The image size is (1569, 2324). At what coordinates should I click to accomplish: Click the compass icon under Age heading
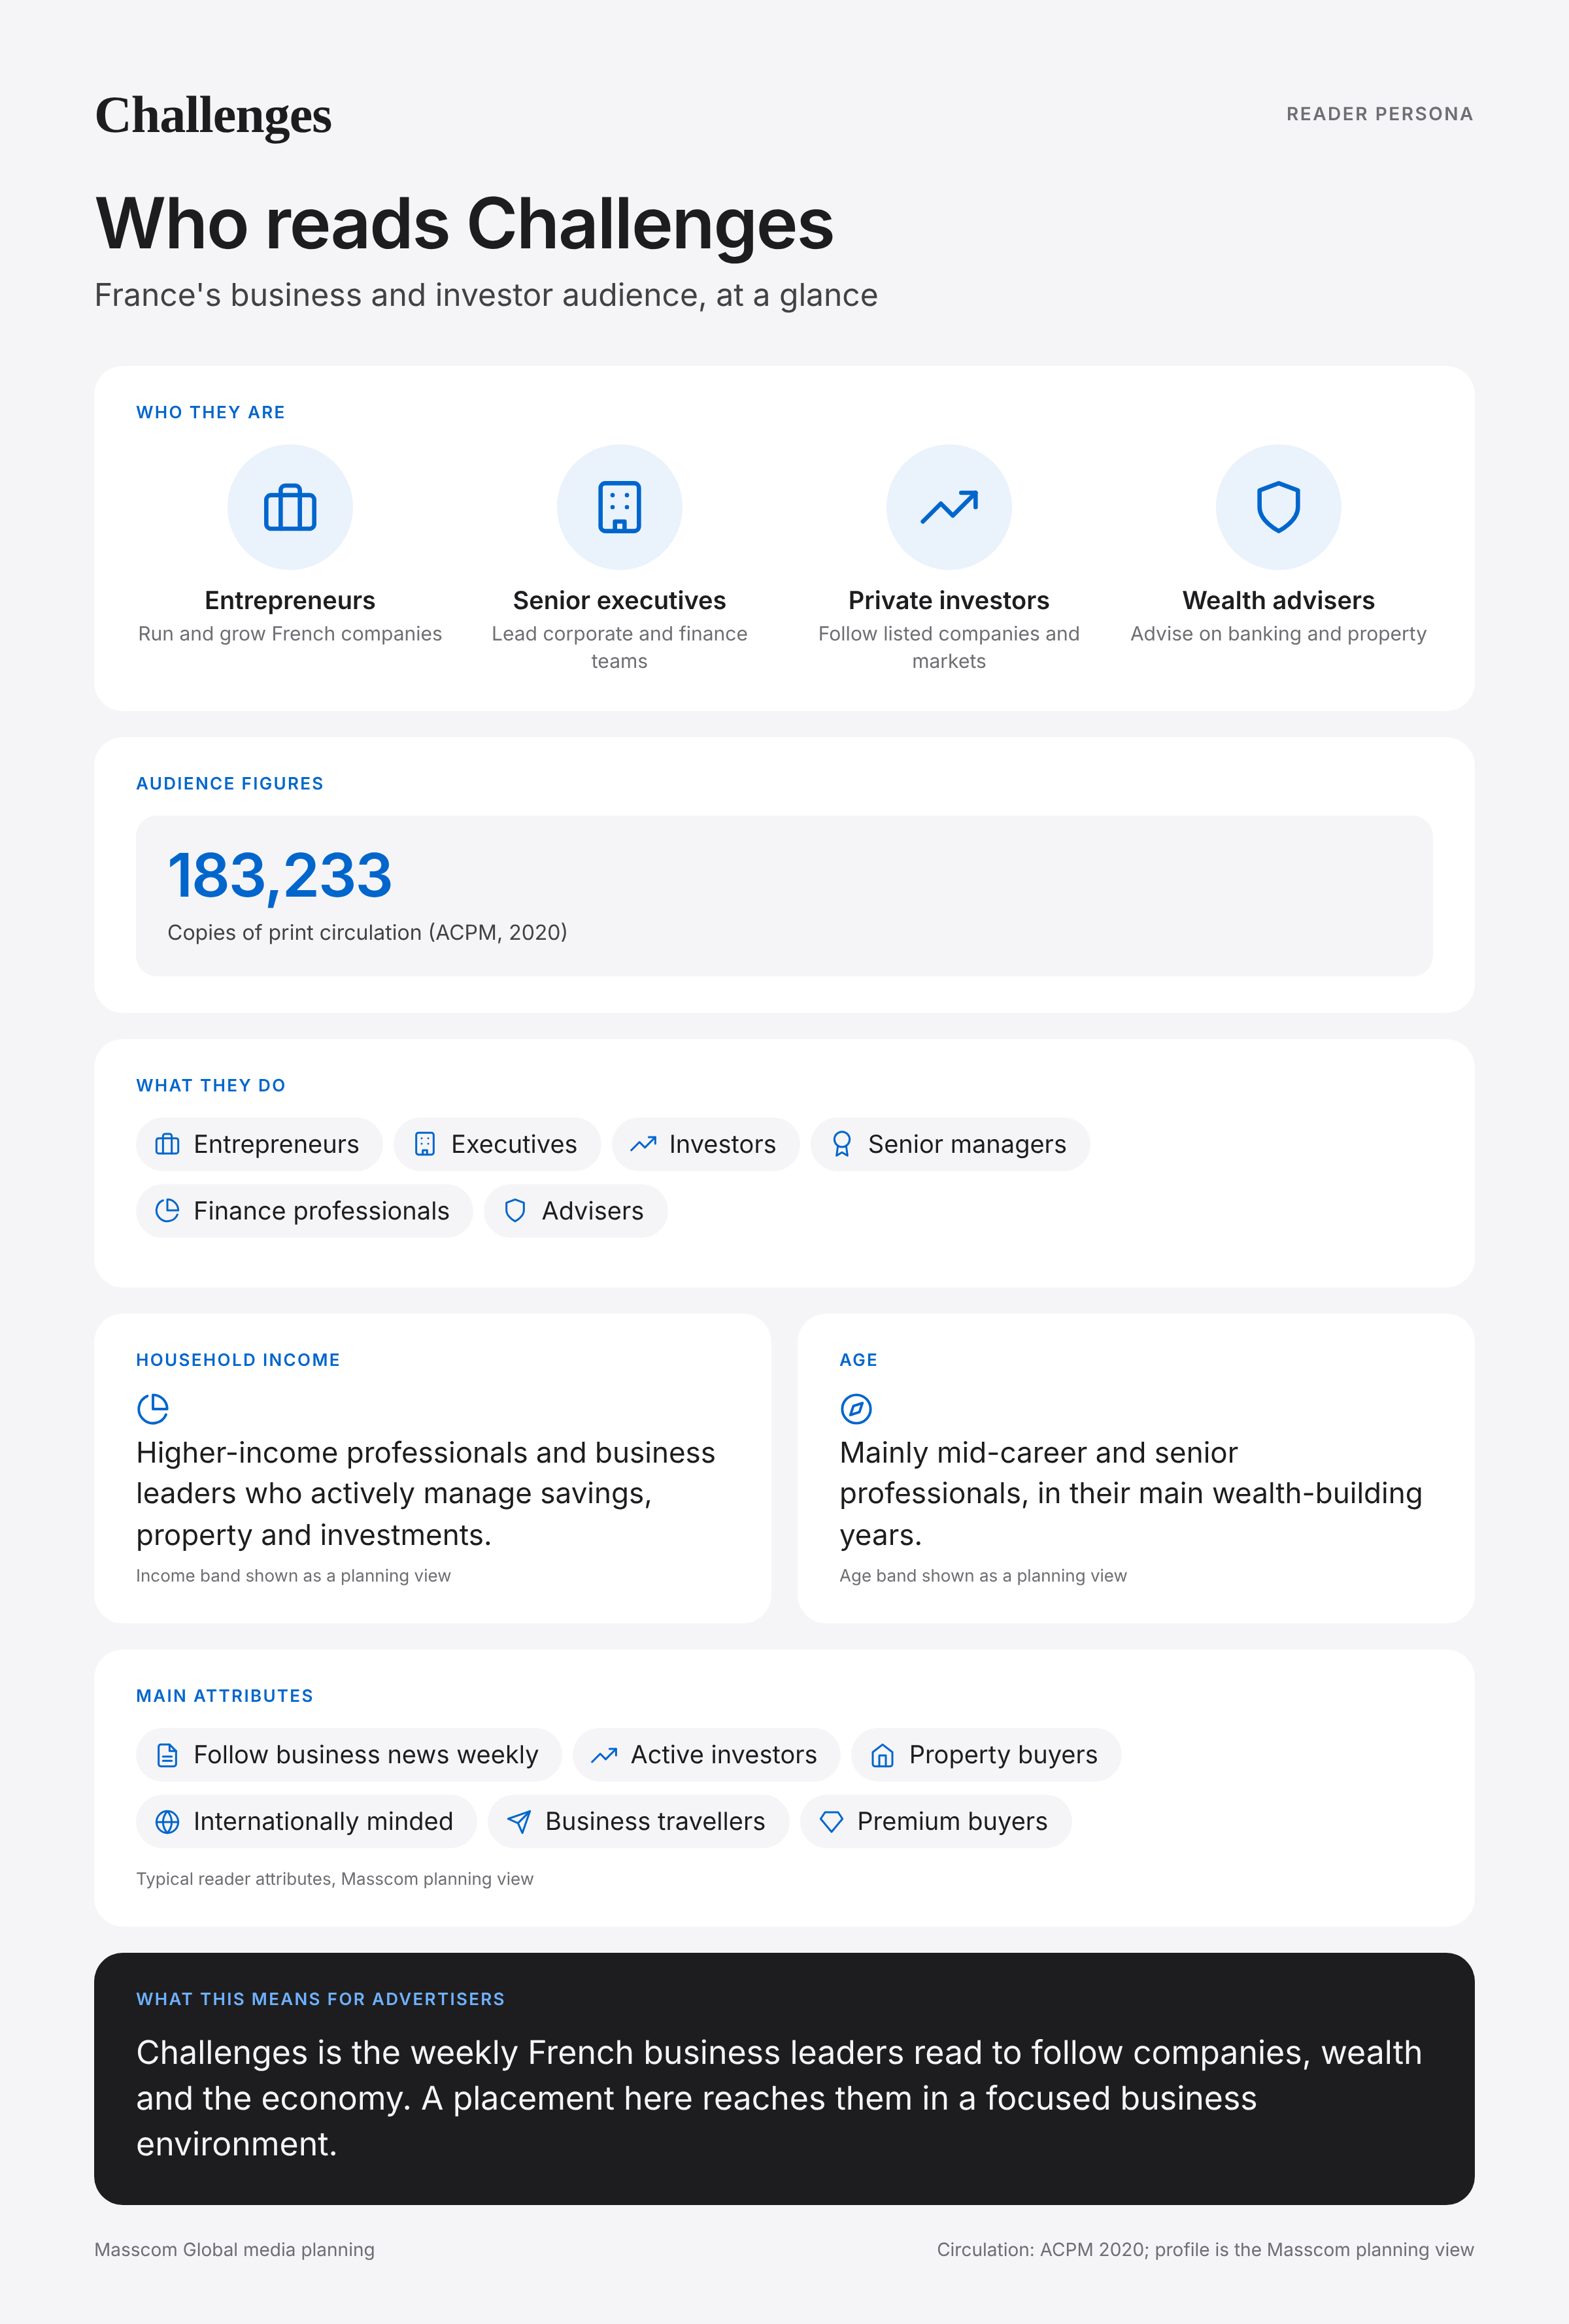pyautogui.click(x=856, y=1409)
